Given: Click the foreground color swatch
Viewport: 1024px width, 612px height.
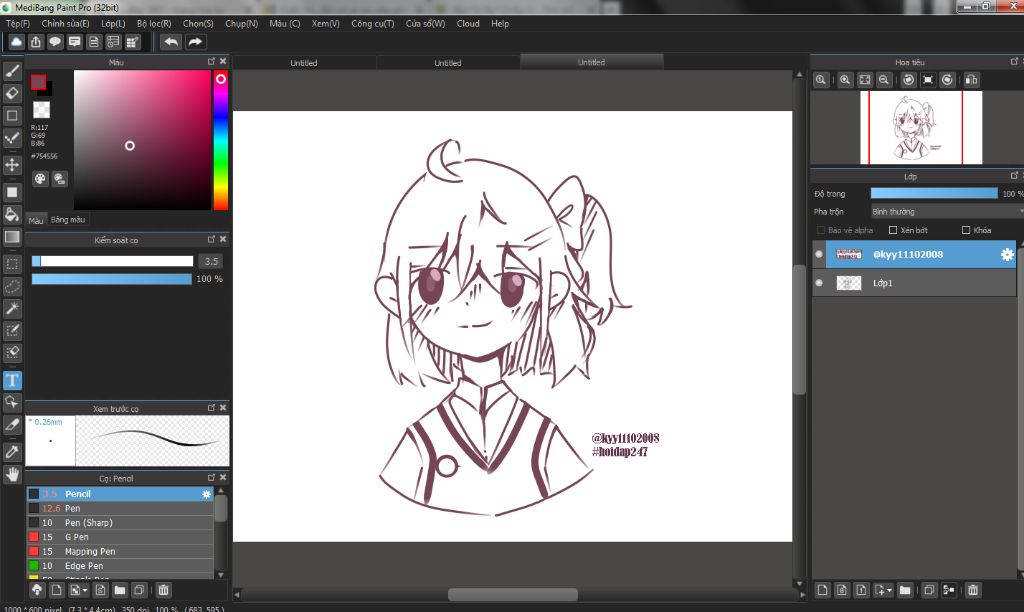Looking at the screenshot, I should point(38,82).
